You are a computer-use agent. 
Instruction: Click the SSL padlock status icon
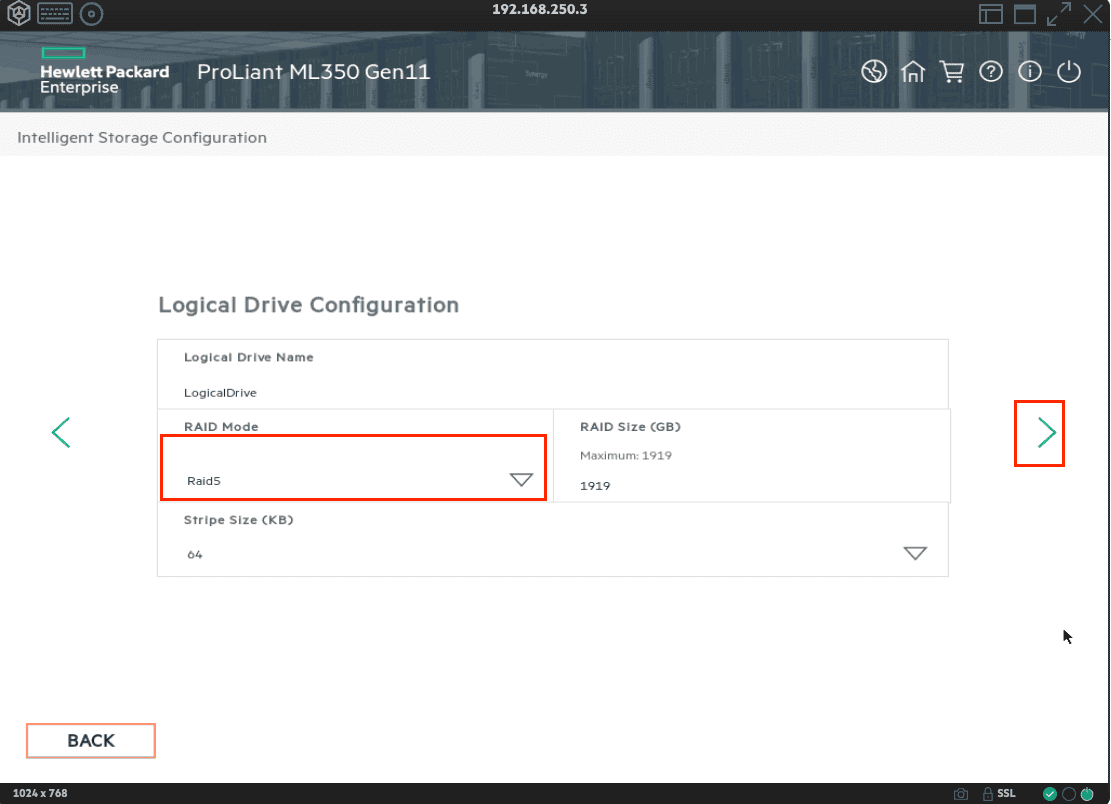pyautogui.click(x=987, y=794)
